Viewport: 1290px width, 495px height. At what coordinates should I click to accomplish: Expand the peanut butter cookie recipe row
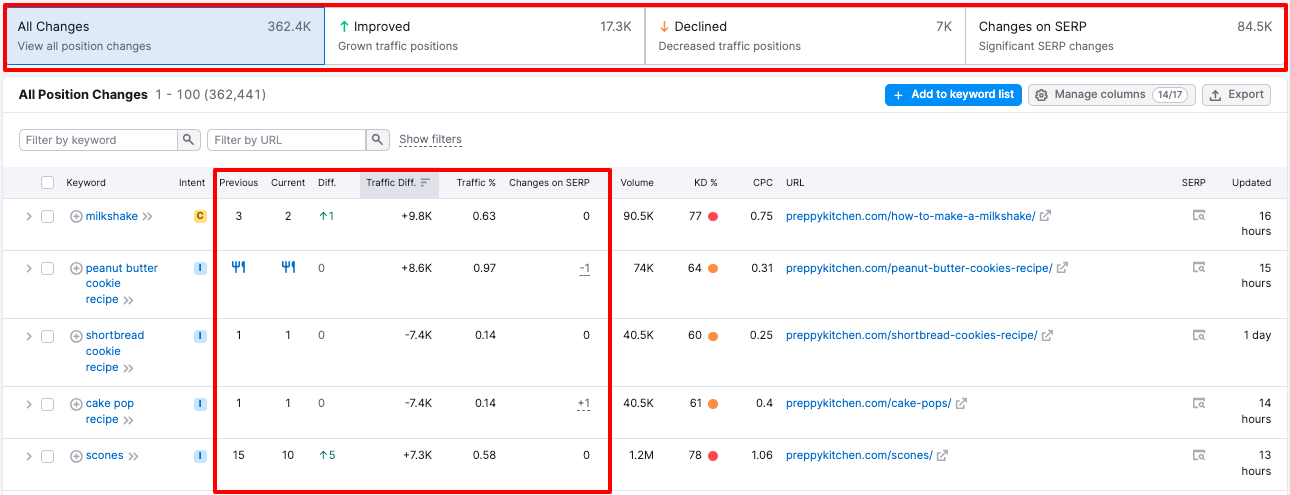click(x=28, y=268)
